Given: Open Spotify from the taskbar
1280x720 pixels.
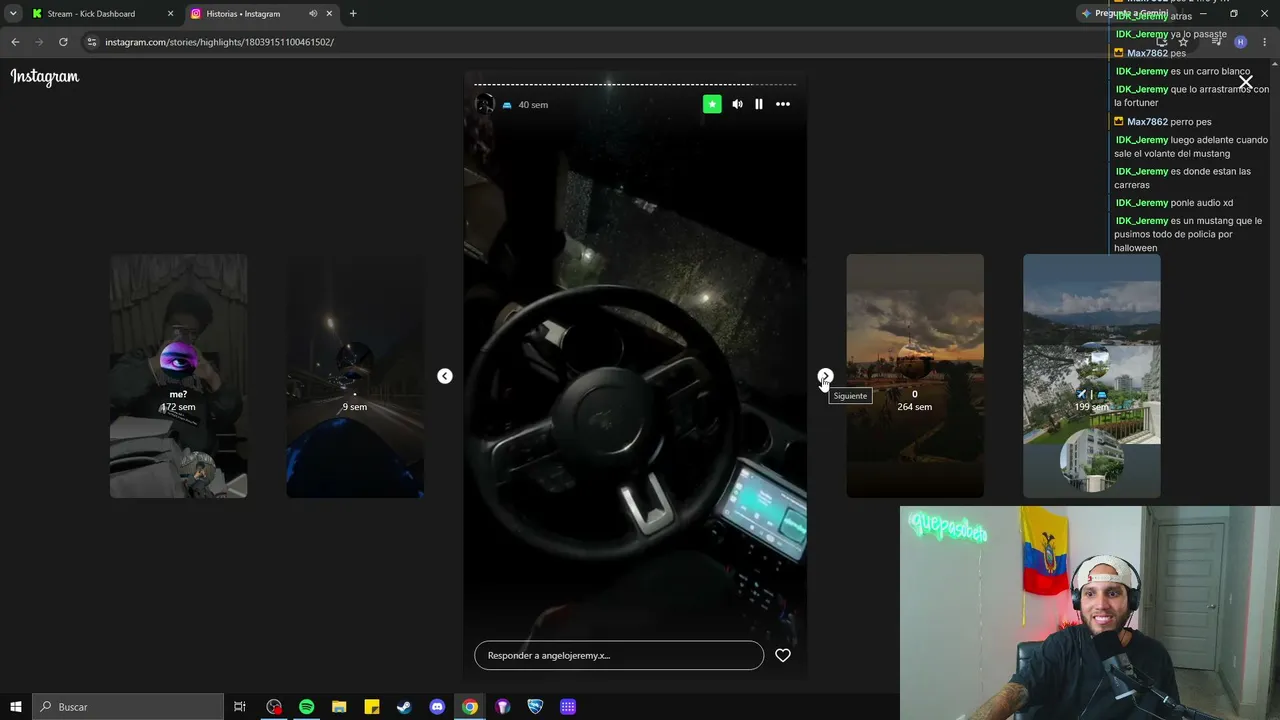Looking at the screenshot, I should pyautogui.click(x=307, y=707).
